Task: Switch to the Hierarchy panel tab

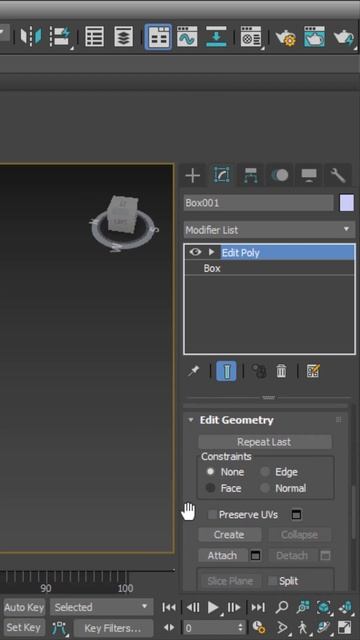Action: (251, 176)
